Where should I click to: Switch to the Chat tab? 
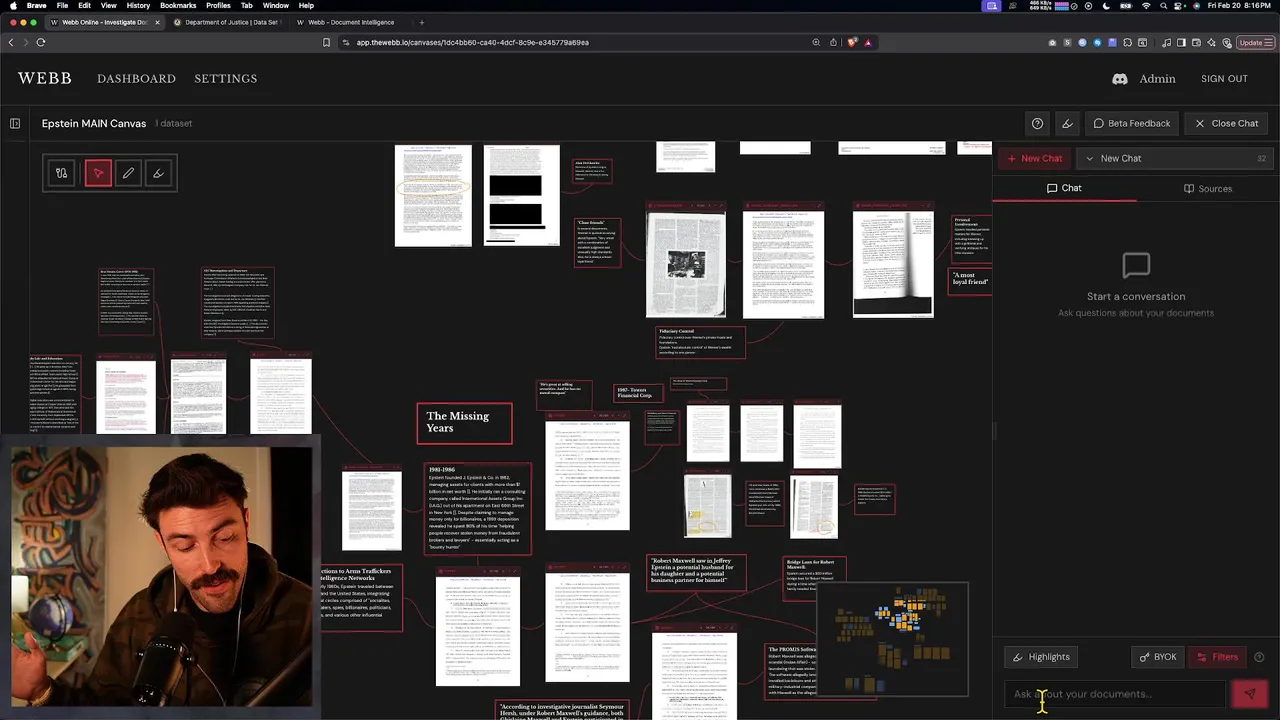point(1064,188)
